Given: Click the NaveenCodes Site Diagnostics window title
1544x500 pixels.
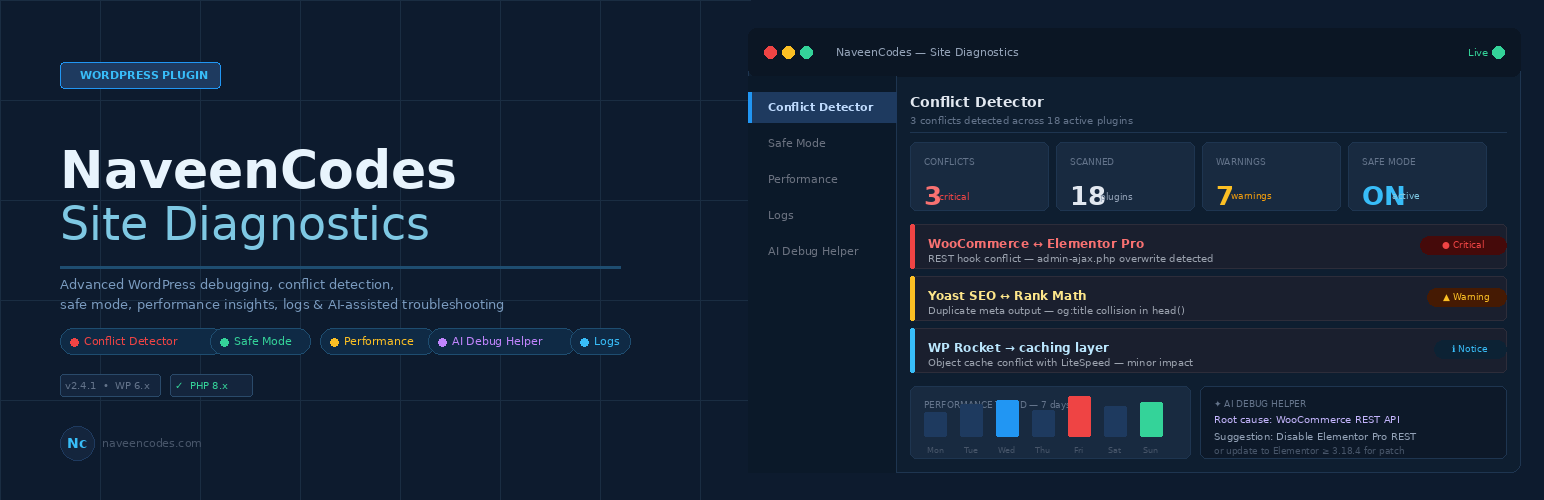Looking at the screenshot, I should point(927,52).
